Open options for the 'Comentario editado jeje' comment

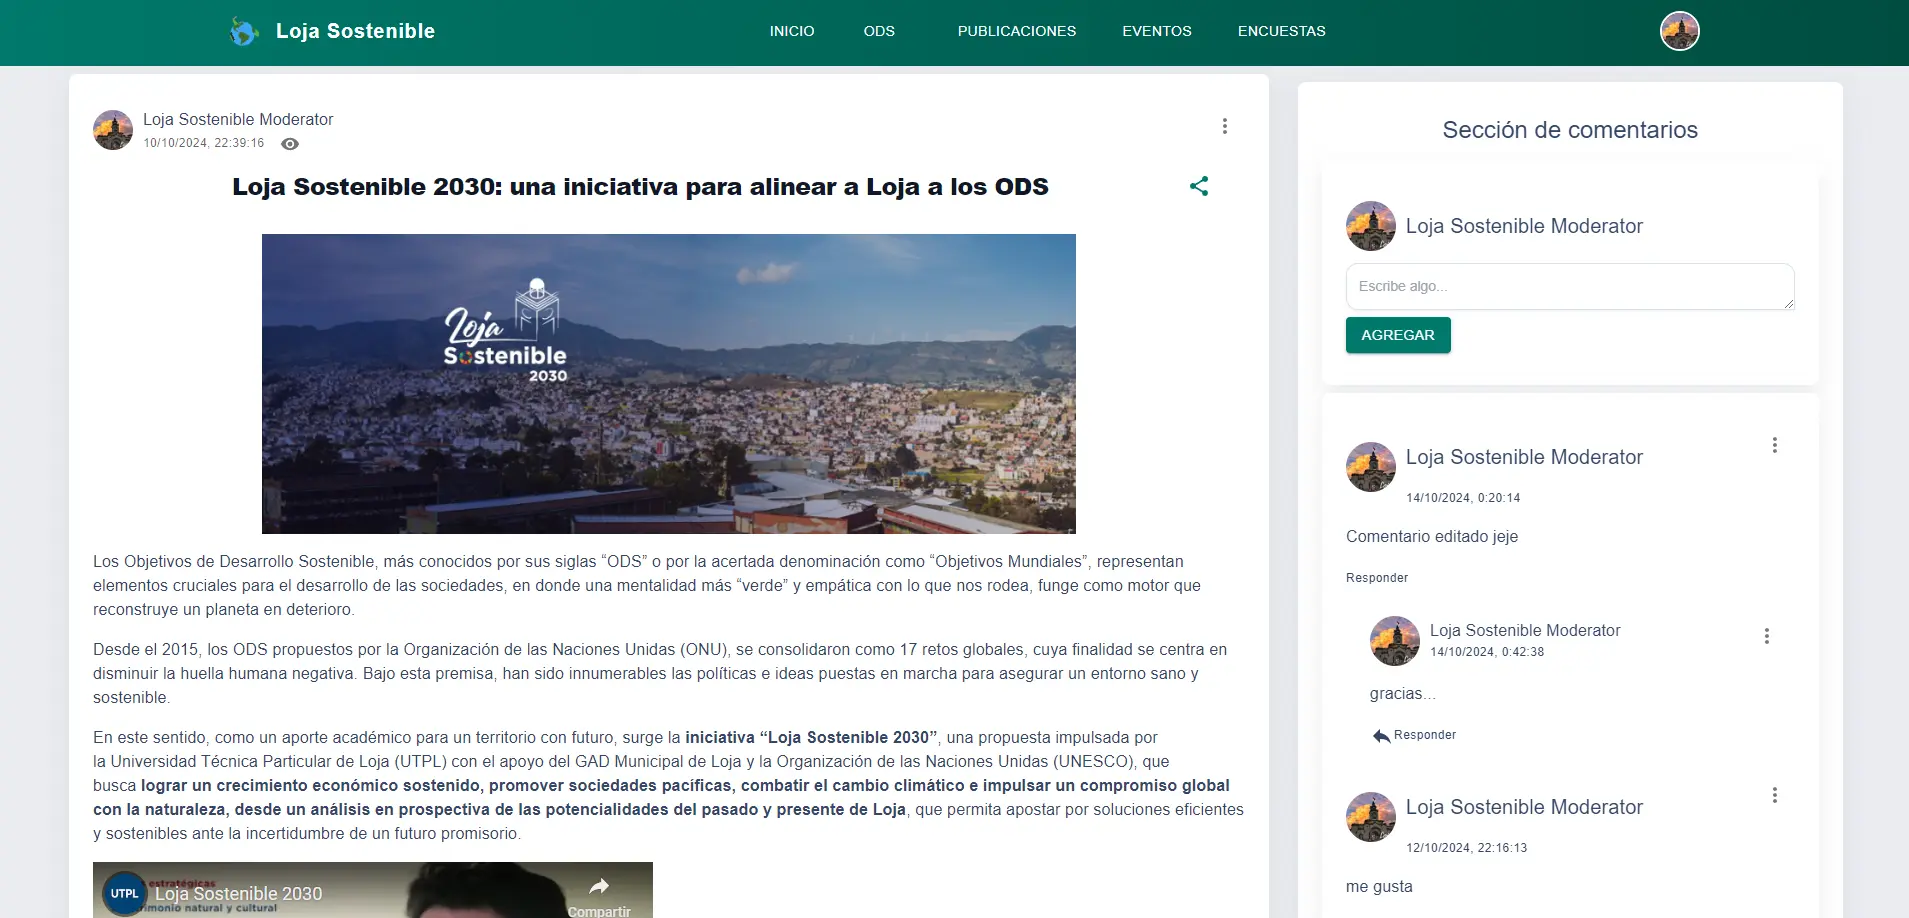1775,444
